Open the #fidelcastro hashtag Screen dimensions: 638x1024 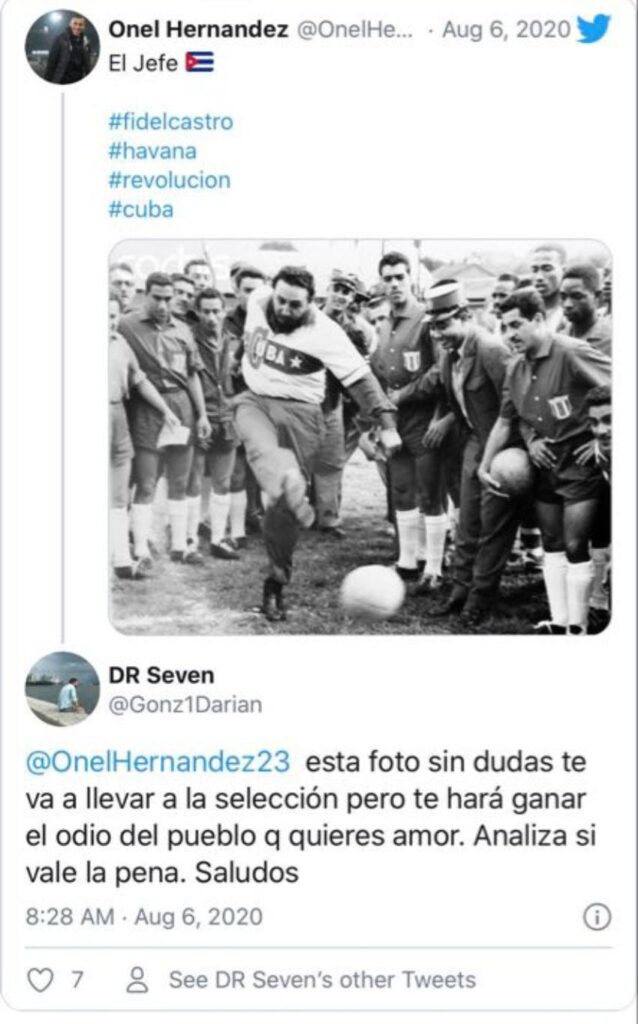(x=171, y=122)
